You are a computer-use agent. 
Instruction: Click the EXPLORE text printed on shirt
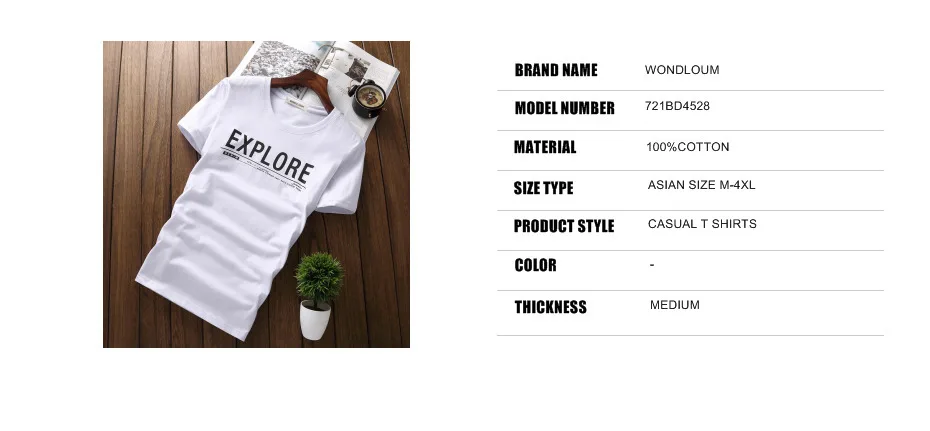[269, 157]
